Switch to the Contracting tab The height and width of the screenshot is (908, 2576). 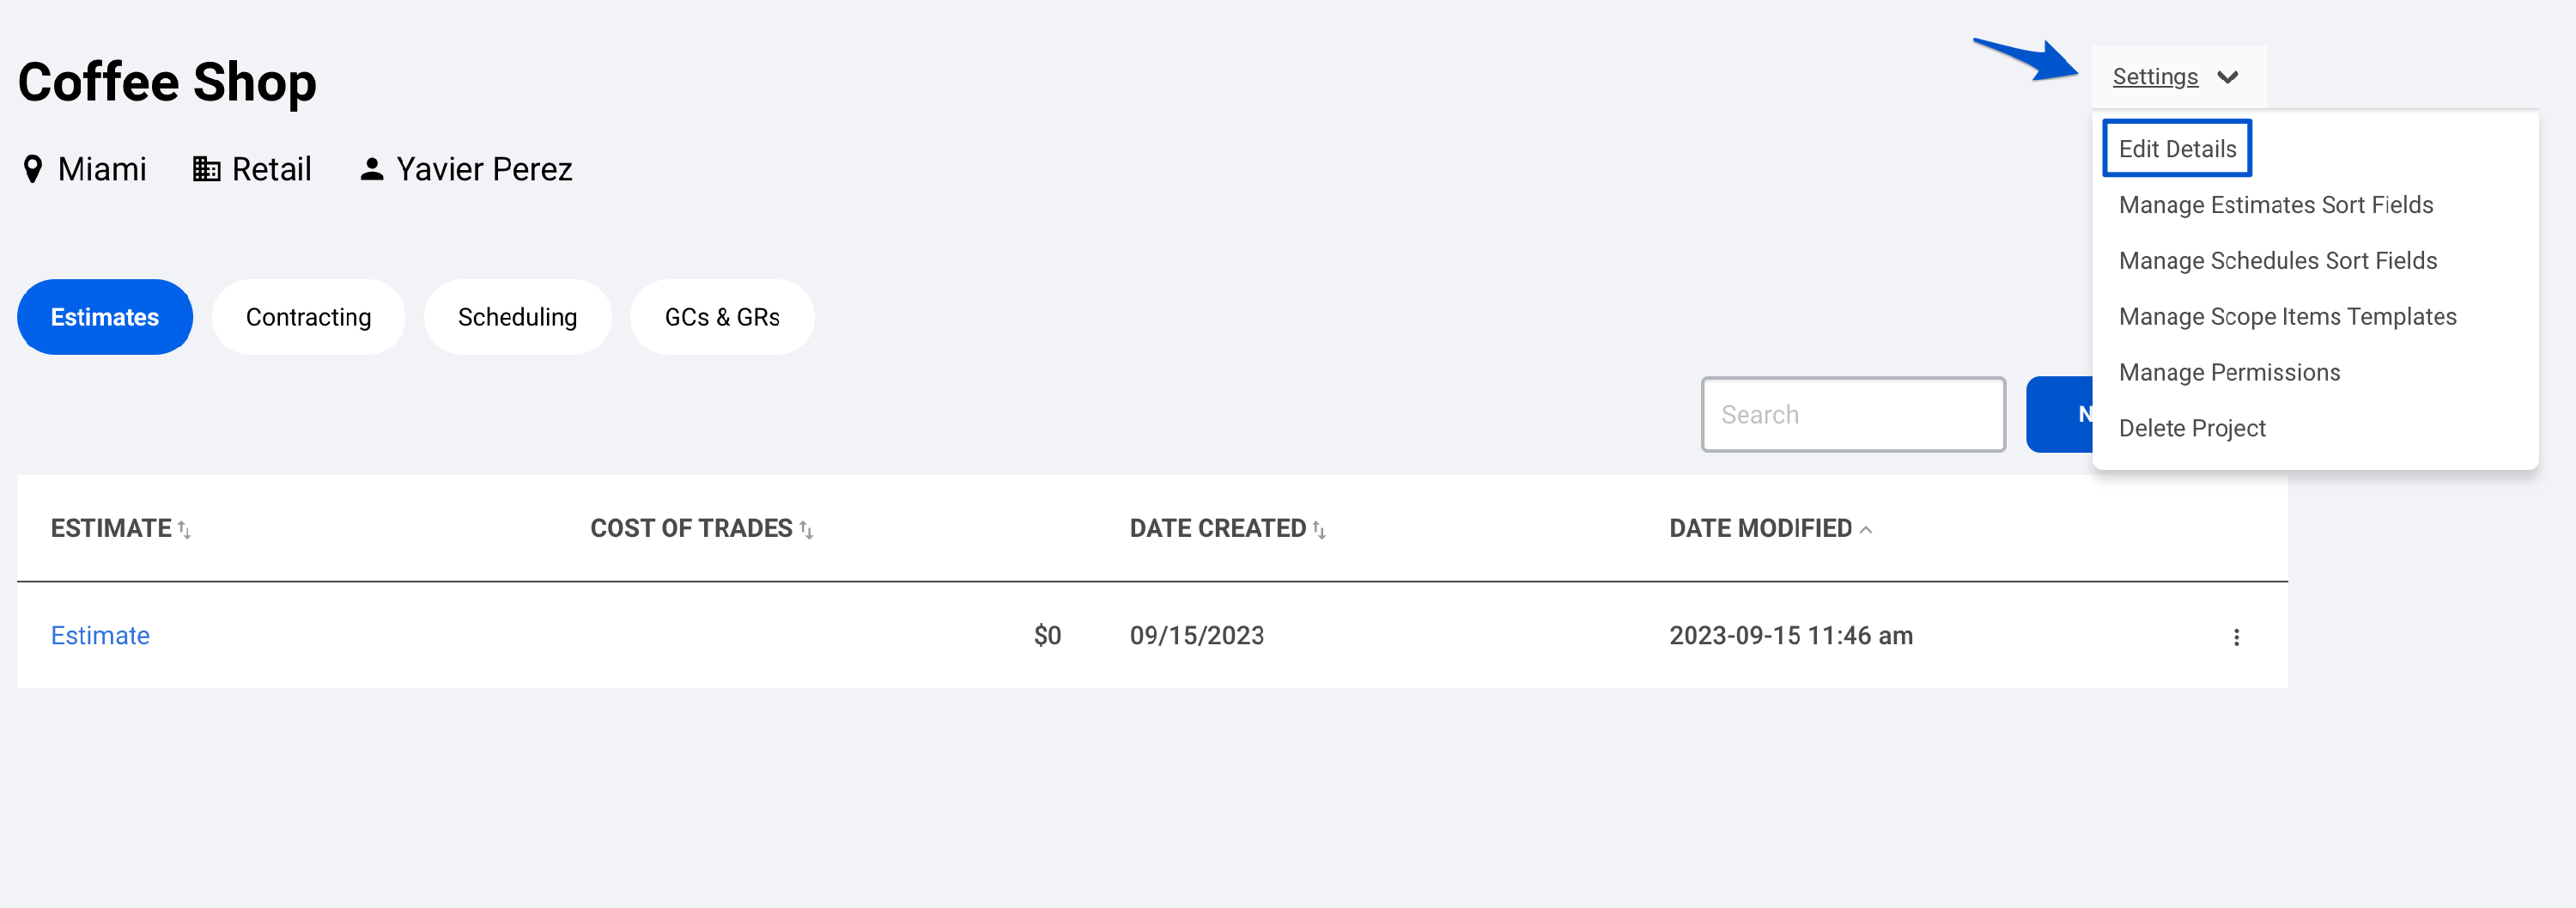point(308,317)
